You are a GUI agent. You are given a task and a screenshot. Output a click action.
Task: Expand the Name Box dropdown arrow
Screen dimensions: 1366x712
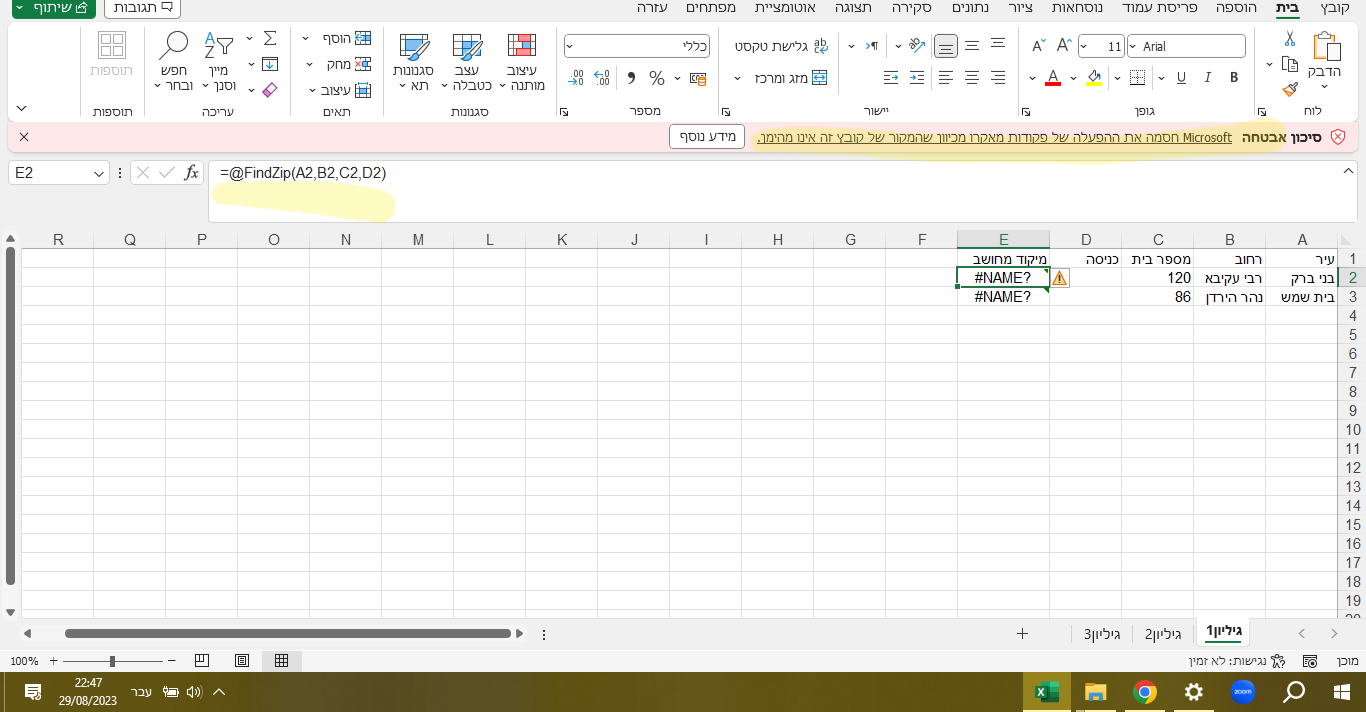pyautogui.click(x=99, y=173)
